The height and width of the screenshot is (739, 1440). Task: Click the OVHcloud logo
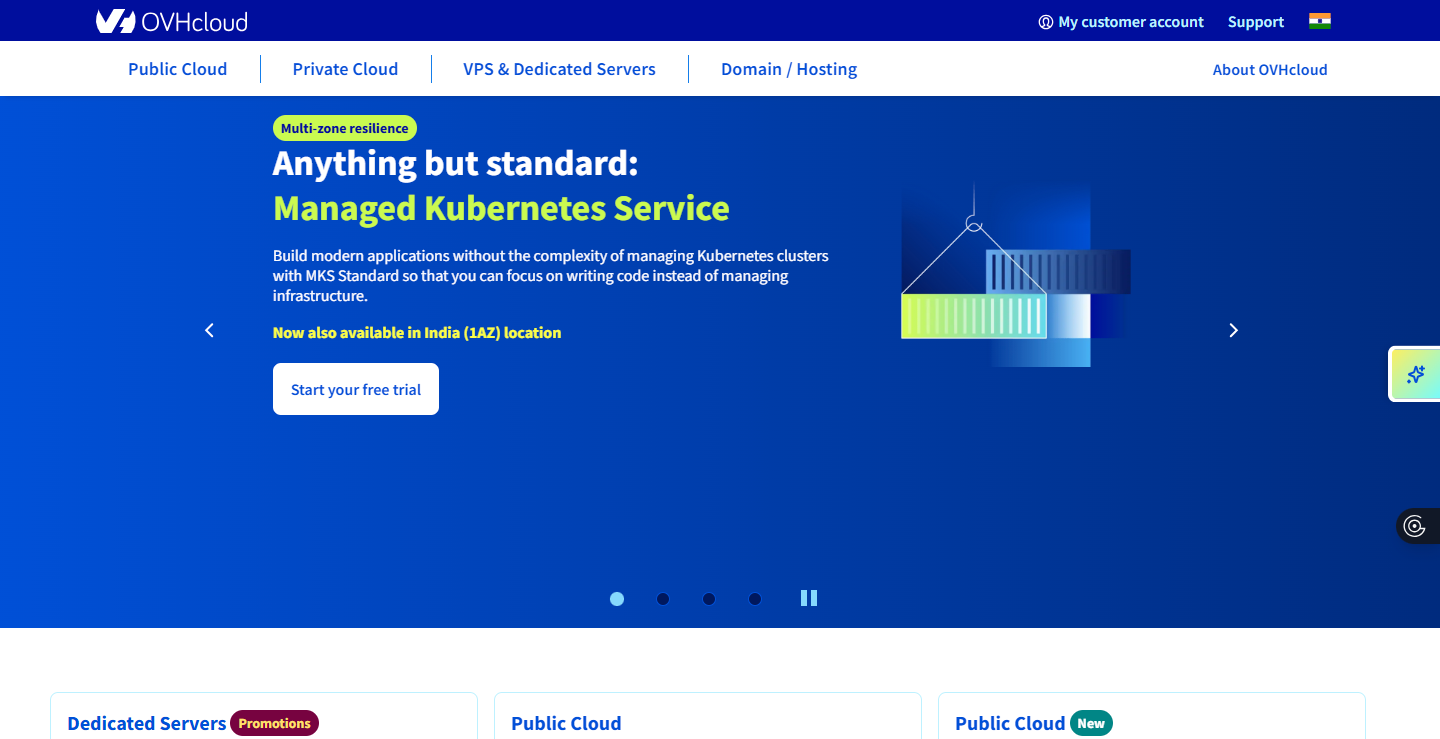[171, 21]
